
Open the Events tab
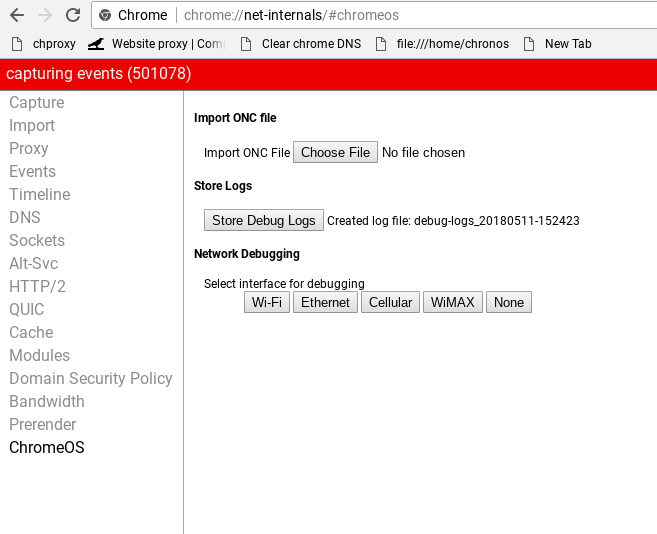[x=32, y=171]
